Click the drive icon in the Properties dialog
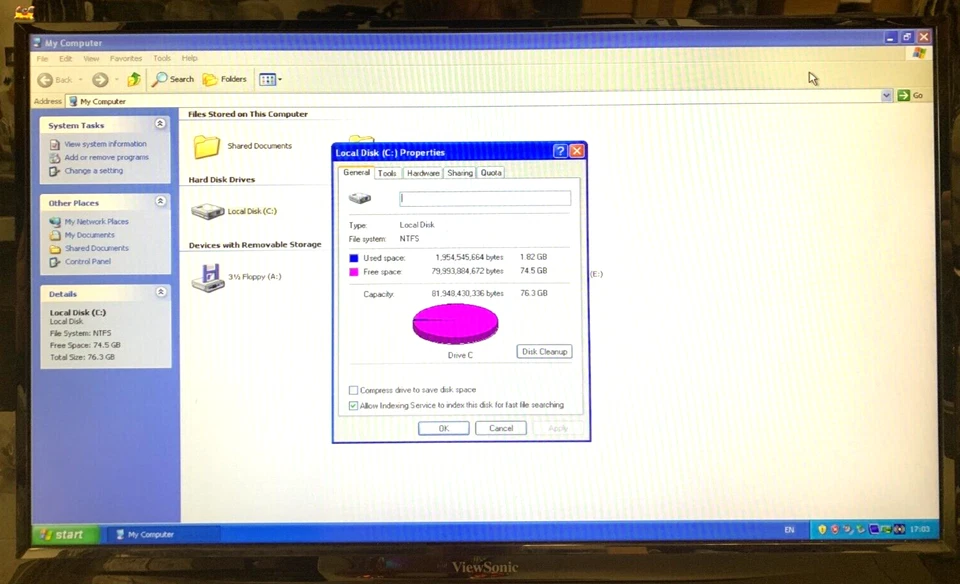 tap(360, 197)
